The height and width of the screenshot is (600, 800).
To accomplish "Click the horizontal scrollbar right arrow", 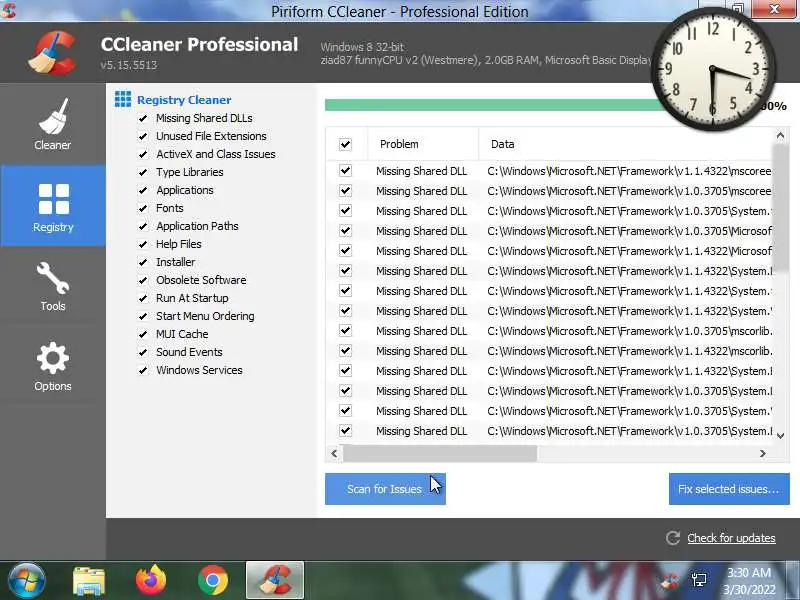I will coord(763,453).
